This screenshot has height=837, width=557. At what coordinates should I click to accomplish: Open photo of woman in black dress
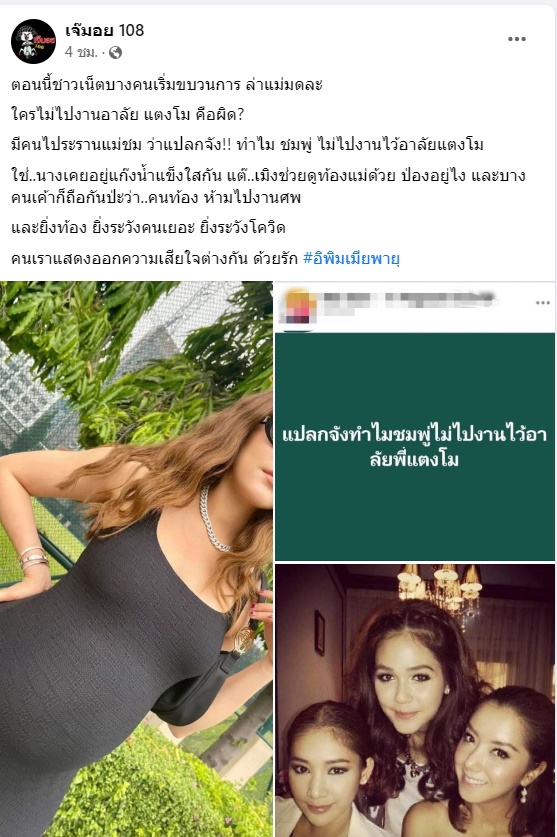(136, 559)
